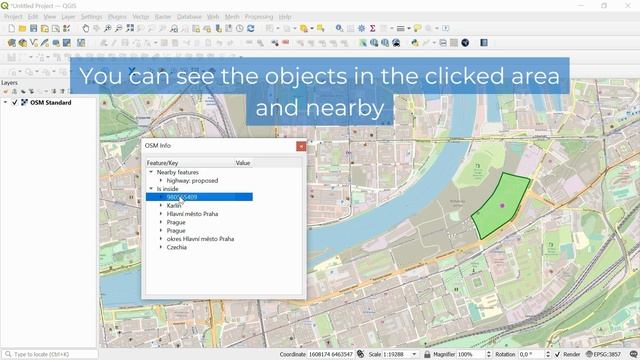Click New Shapefile Layer icon
The image size is (640, 360).
34,43
